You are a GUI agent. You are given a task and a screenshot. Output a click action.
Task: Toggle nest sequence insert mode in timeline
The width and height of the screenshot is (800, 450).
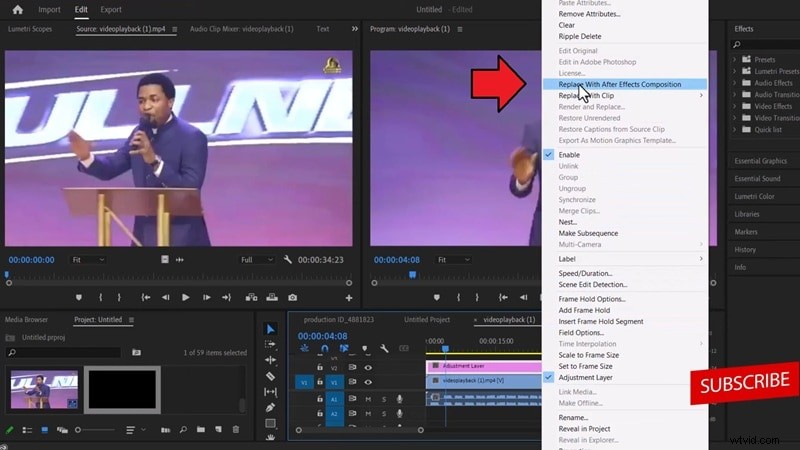[x=305, y=348]
